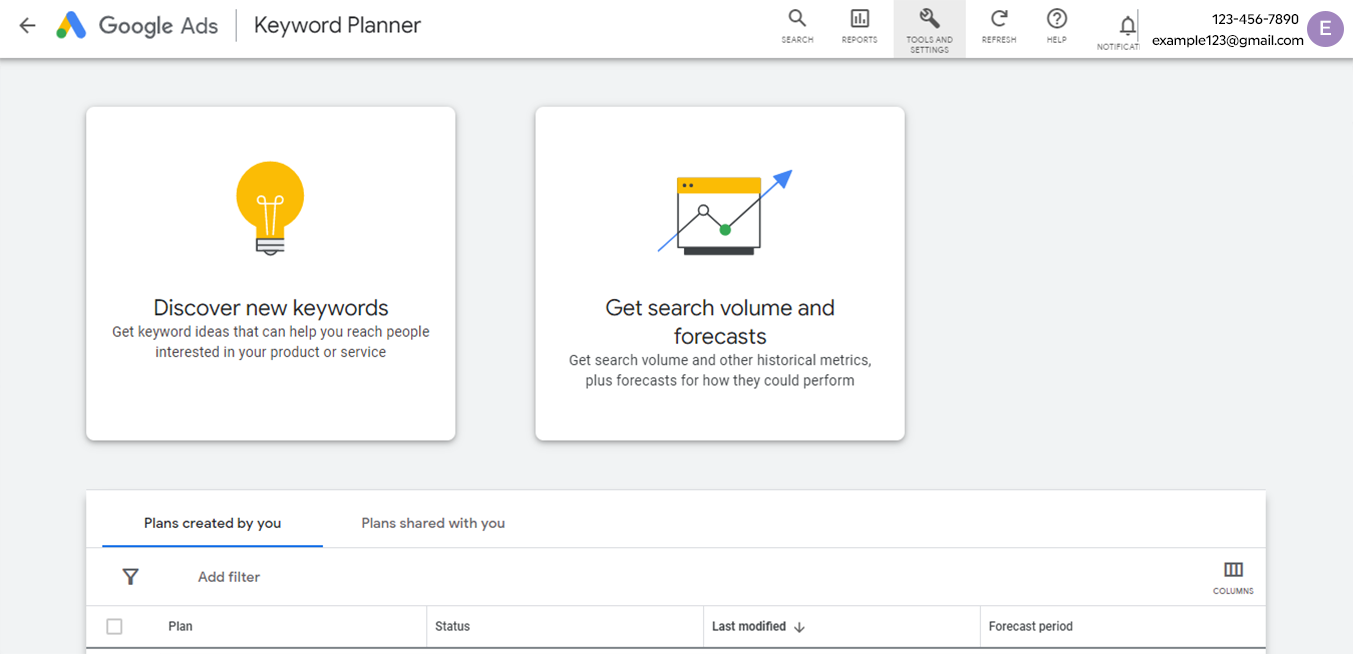The image size is (1353, 654).
Task: Click the Forecast period column header
Action: pos(1031,626)
